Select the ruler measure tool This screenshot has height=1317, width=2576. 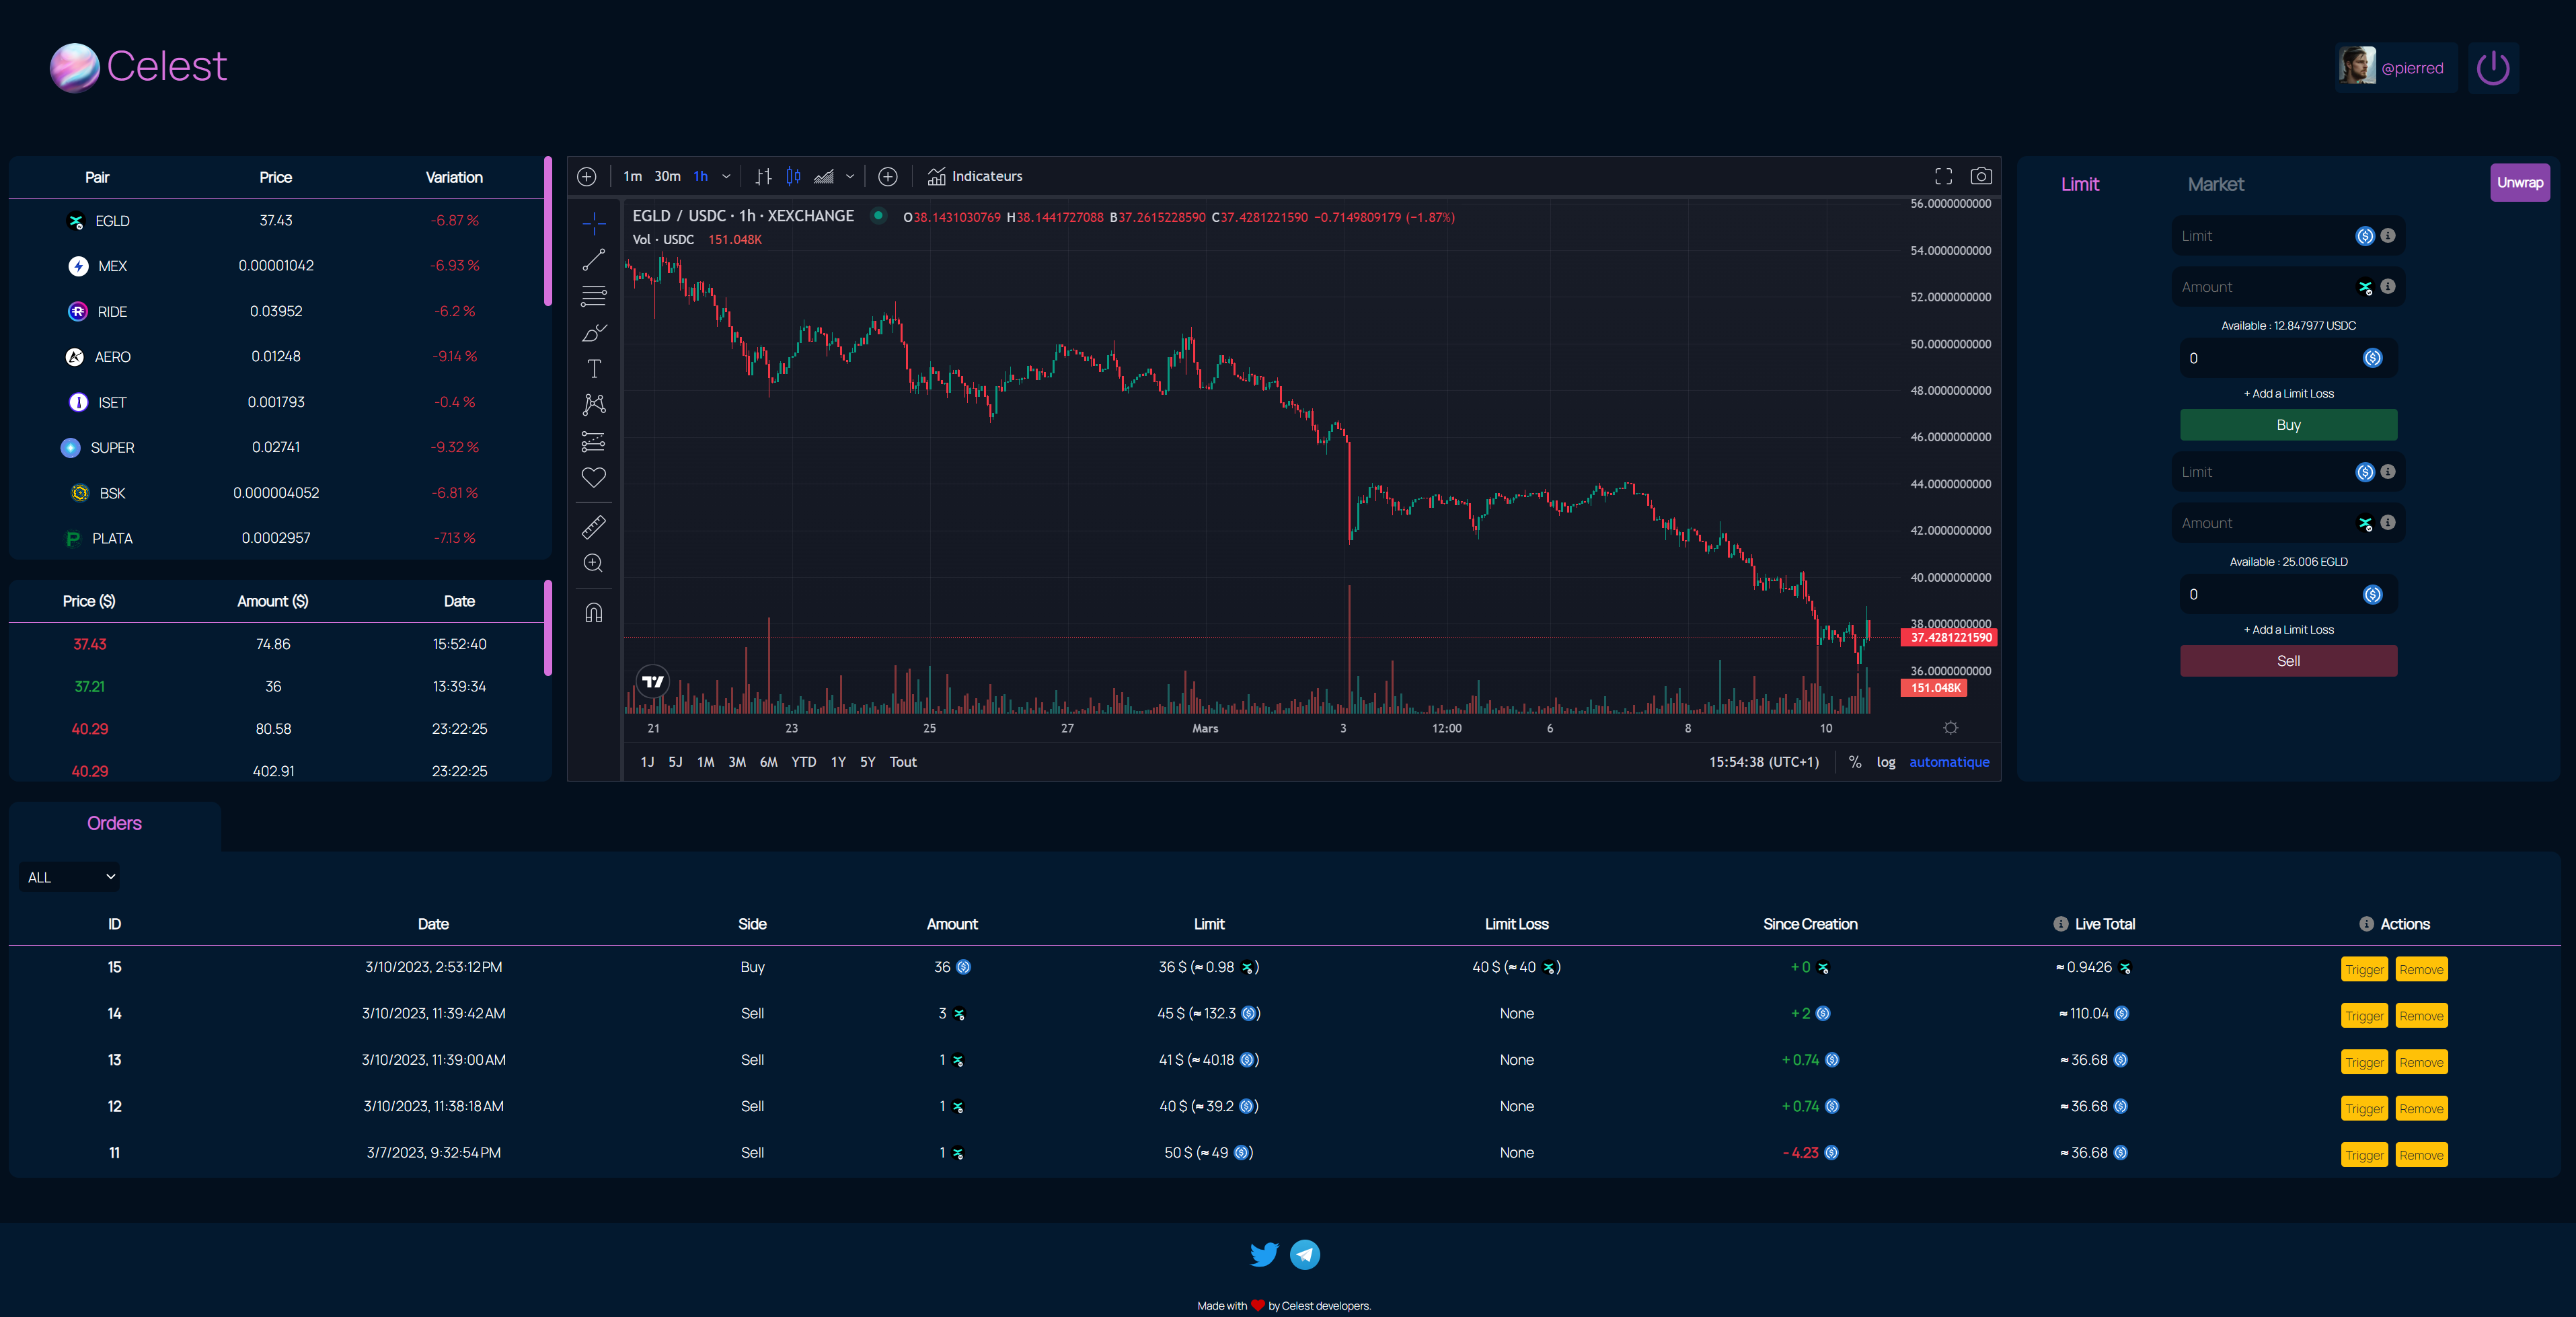[x=594, y=526]
